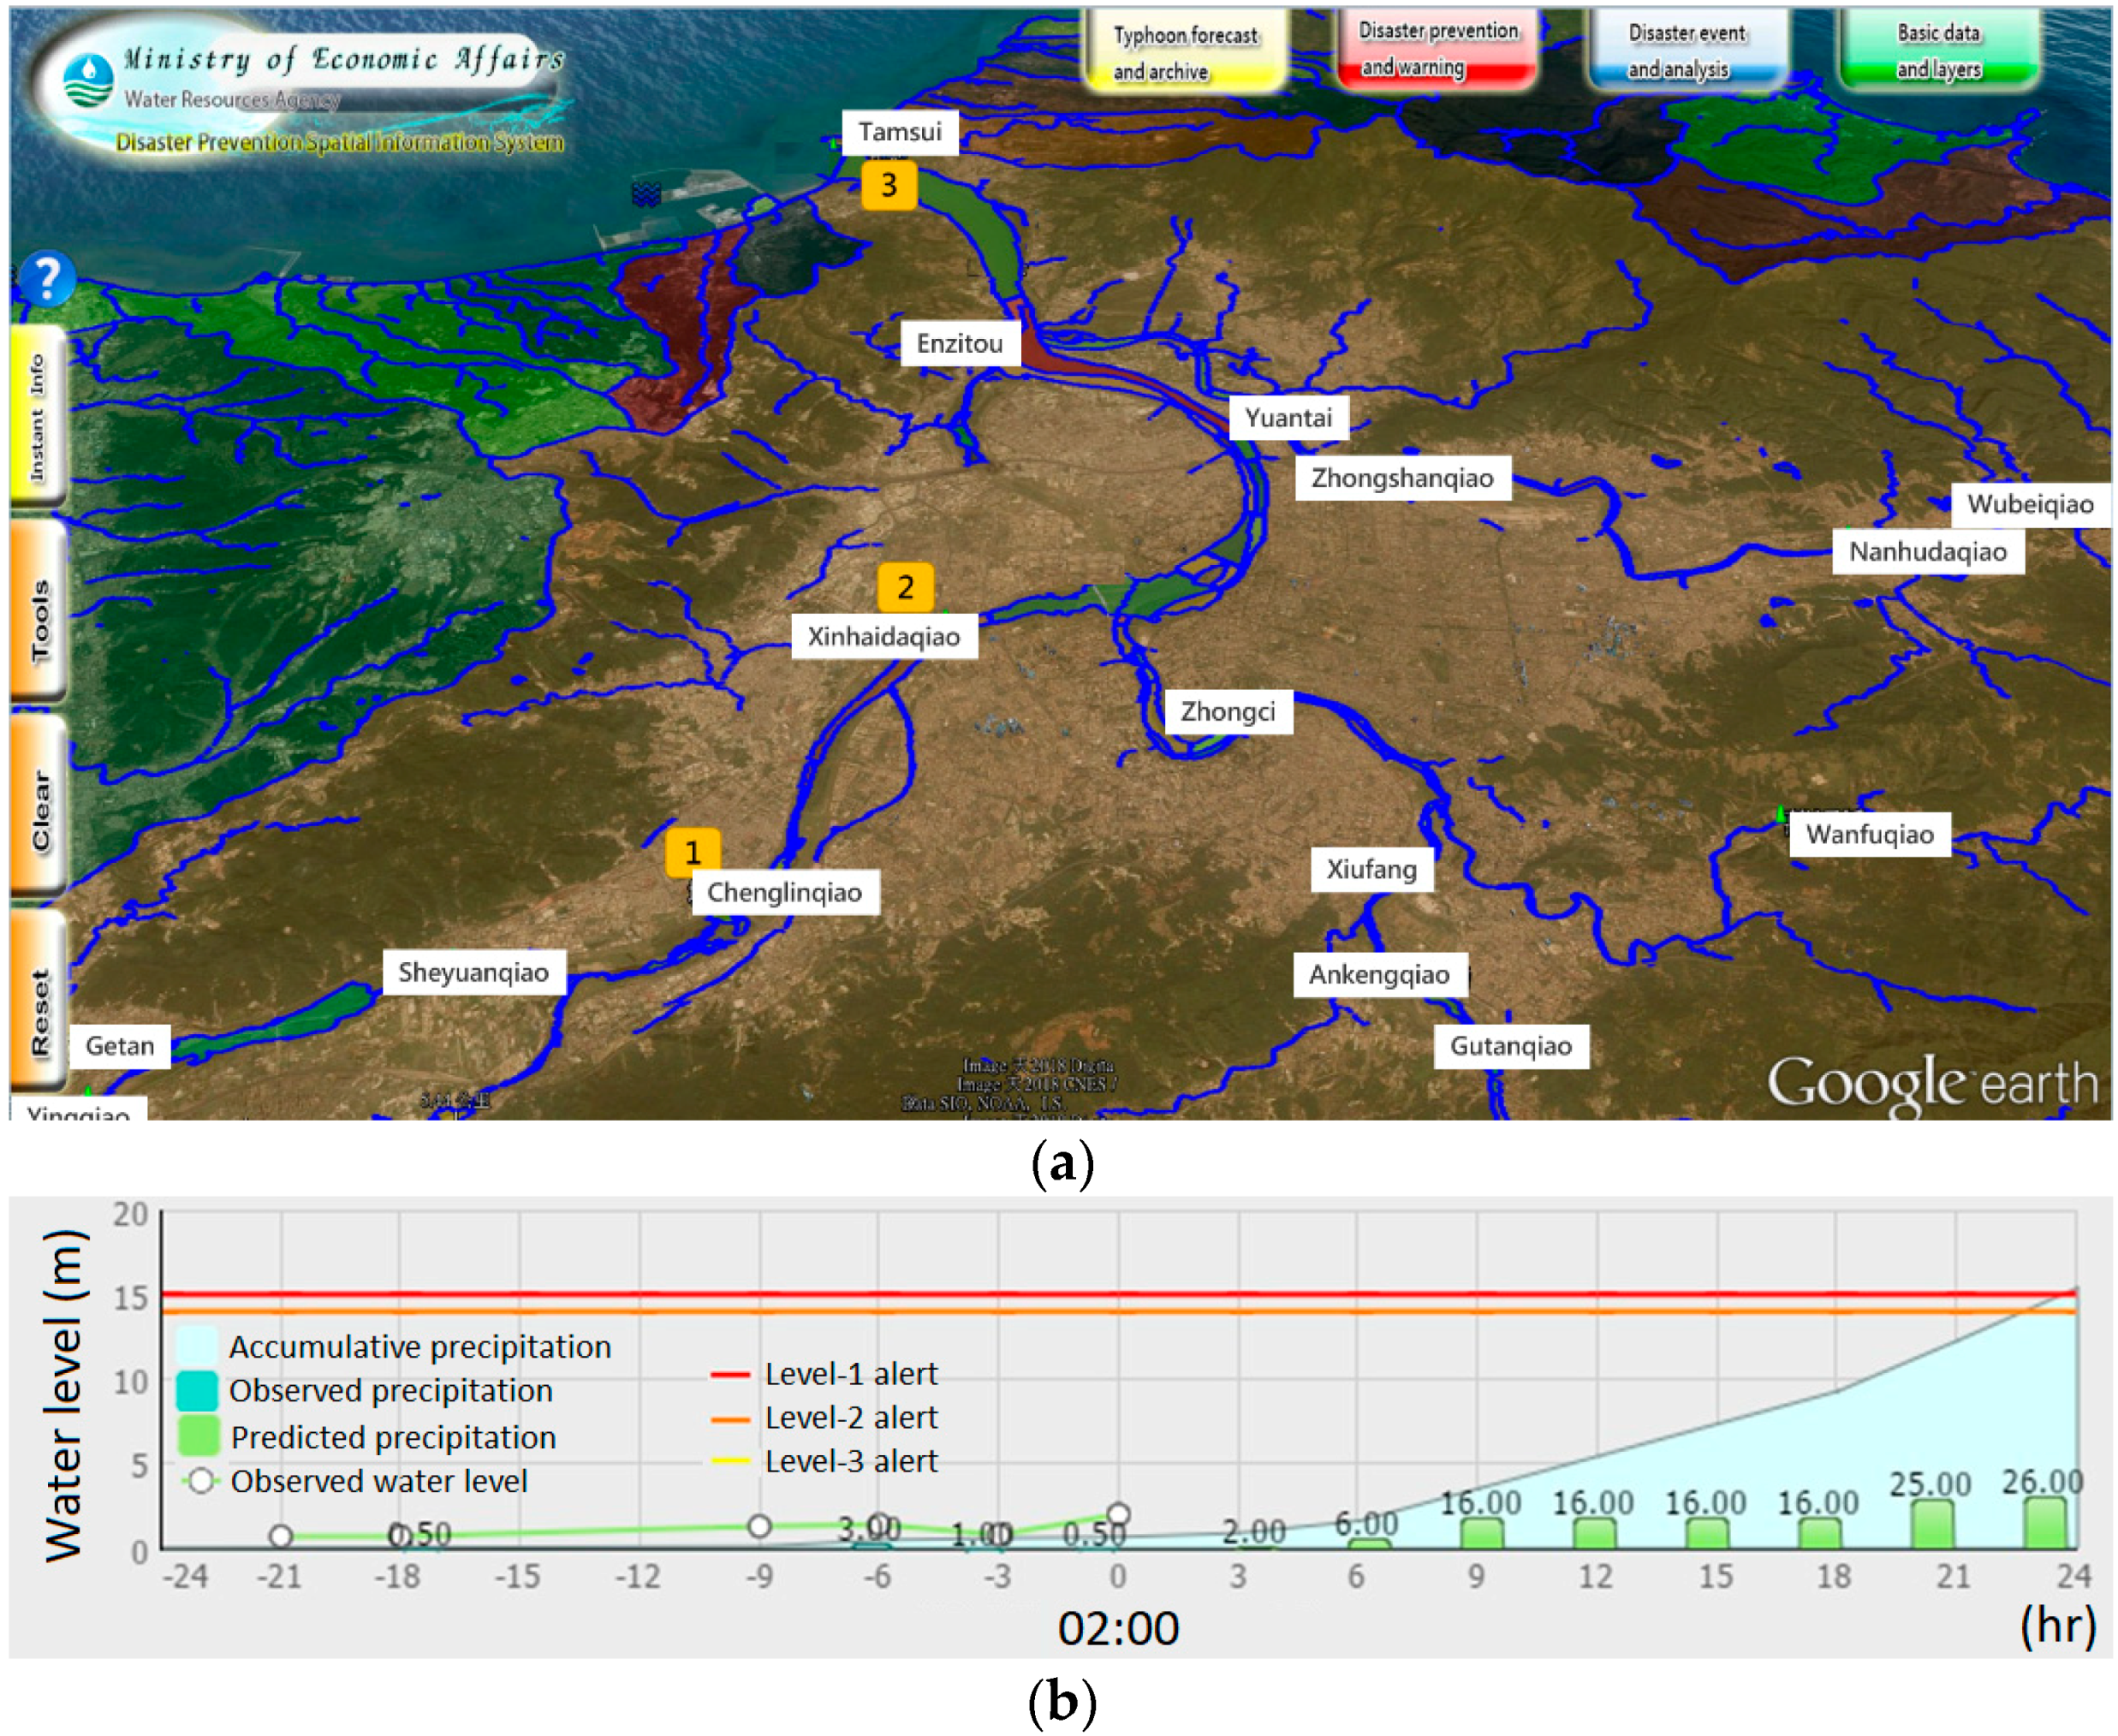2118x1736 pixels.
Task: Click the Xinhaidaqiao station label
Action: tap(884, 637)
